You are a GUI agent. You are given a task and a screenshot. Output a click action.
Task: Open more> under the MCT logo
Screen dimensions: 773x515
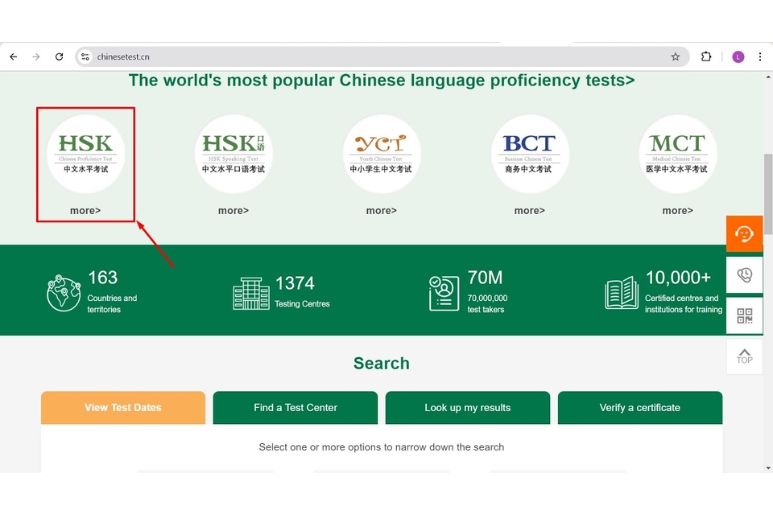(x=677, y=210)
